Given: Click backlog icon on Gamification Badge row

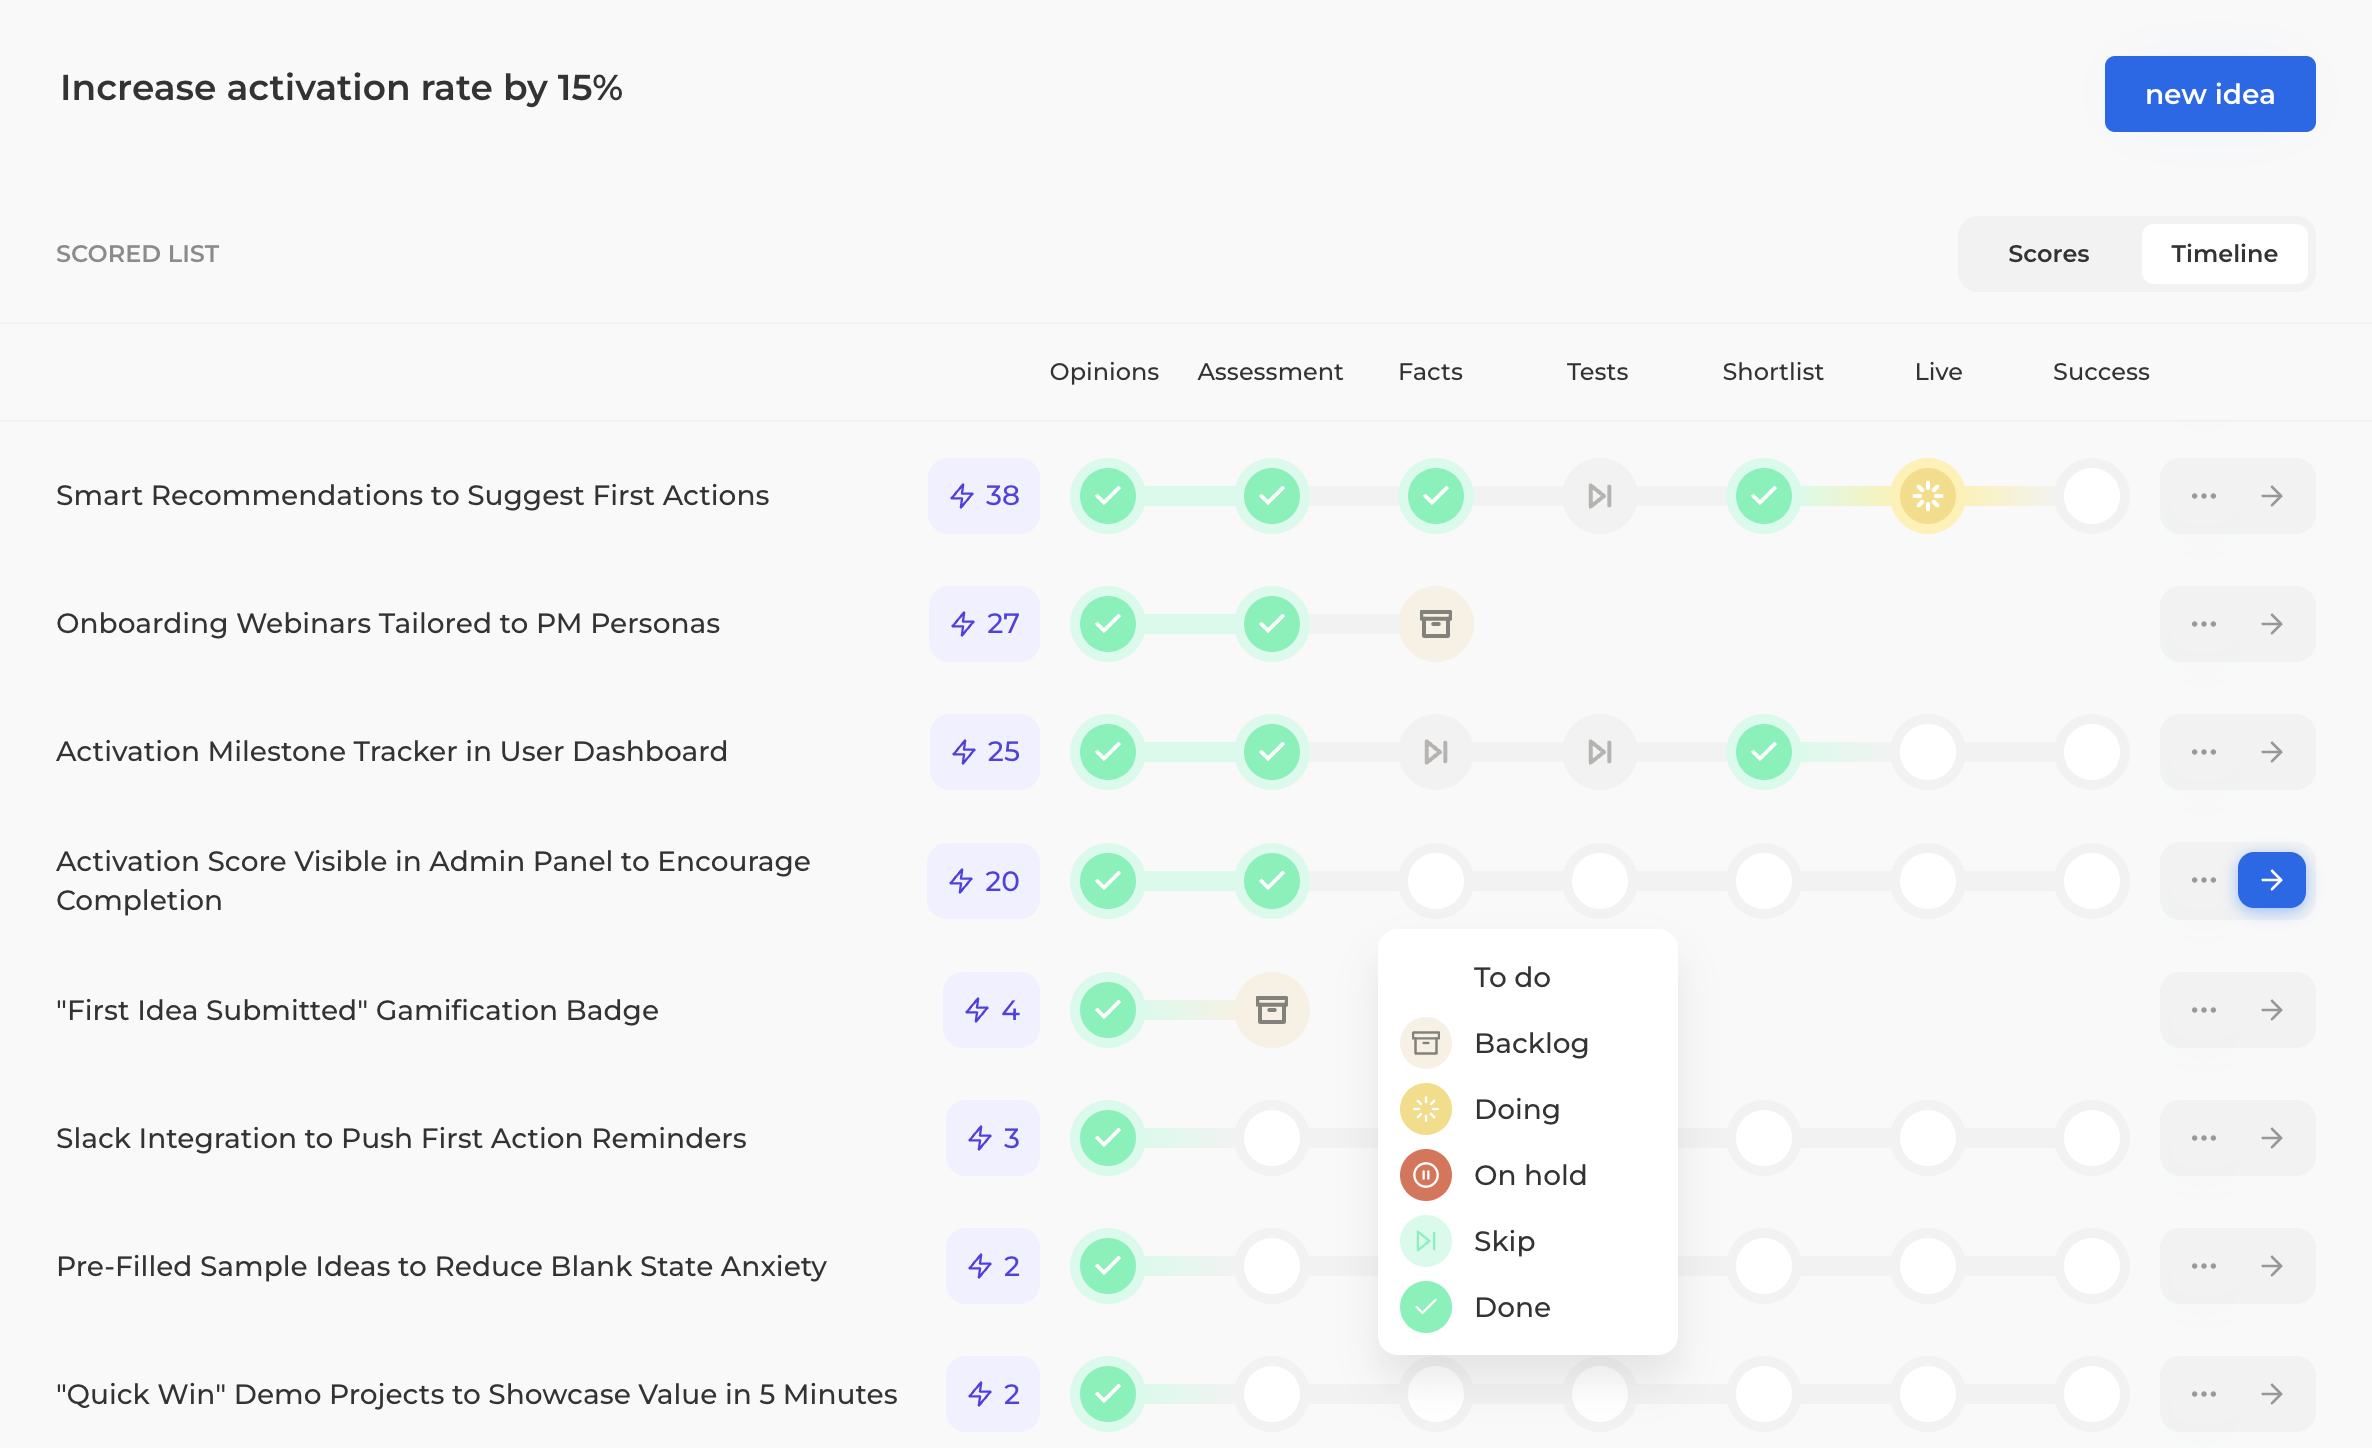Looking at the screenshot, I should (1271, 1010).
